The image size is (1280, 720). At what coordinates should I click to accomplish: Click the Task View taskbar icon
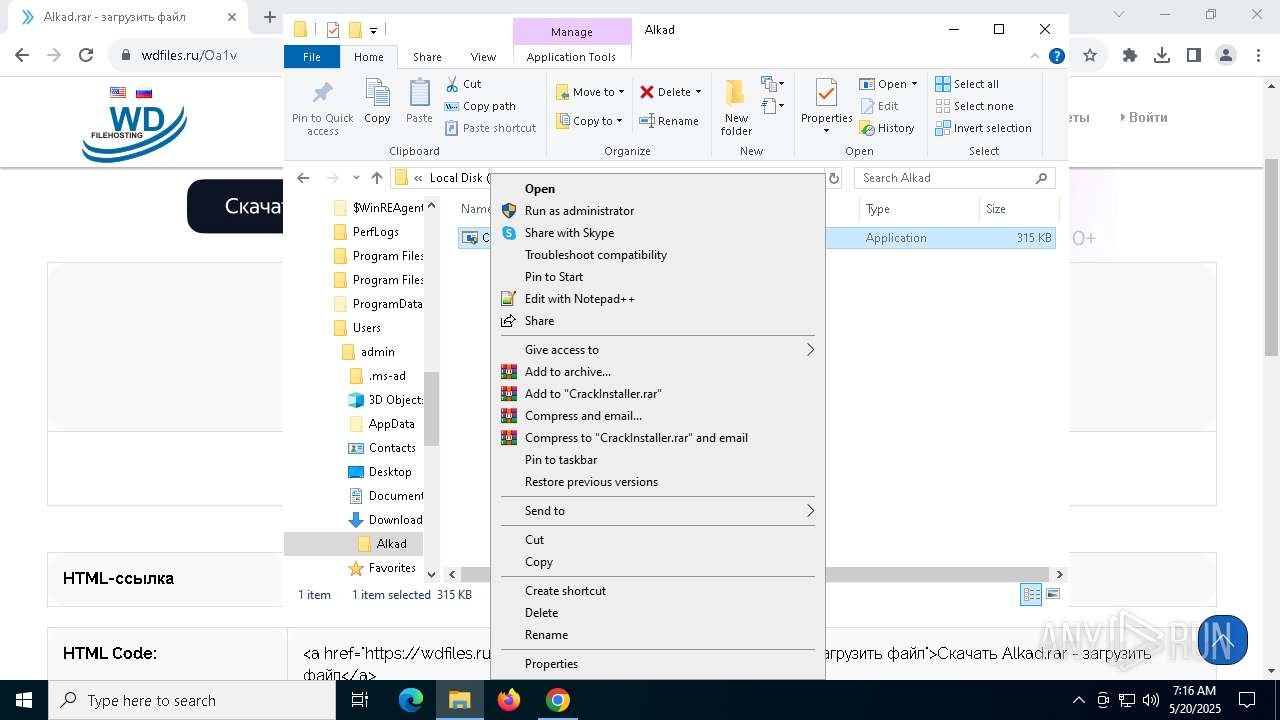coord(360,700)
